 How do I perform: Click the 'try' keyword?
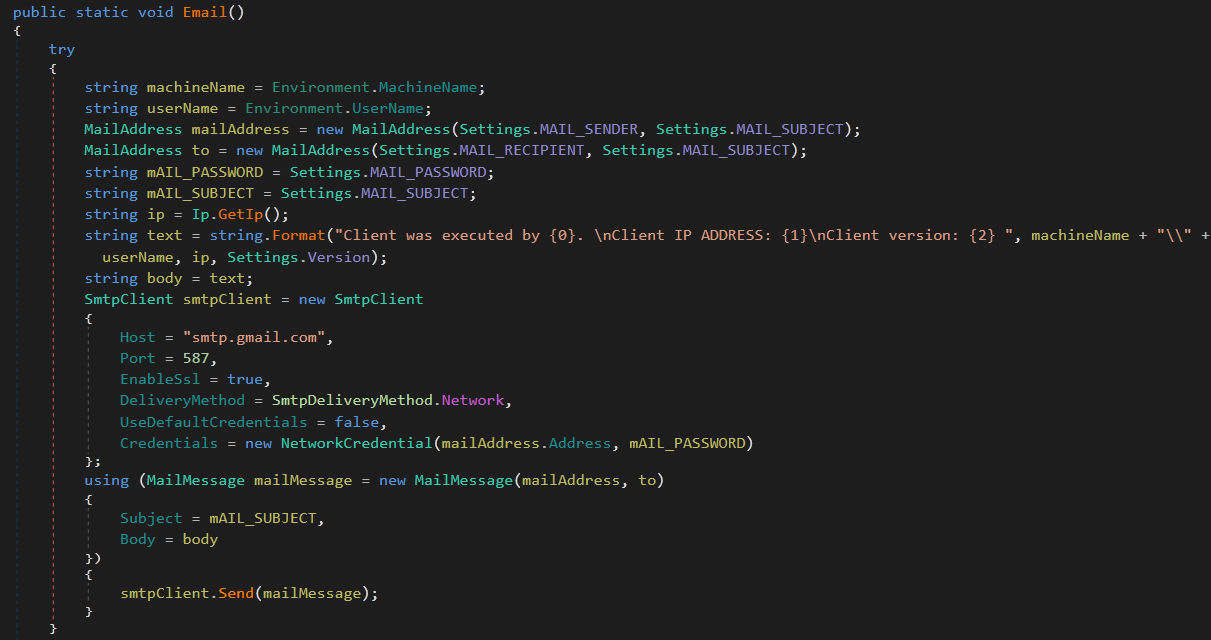[x=62, y=50]
